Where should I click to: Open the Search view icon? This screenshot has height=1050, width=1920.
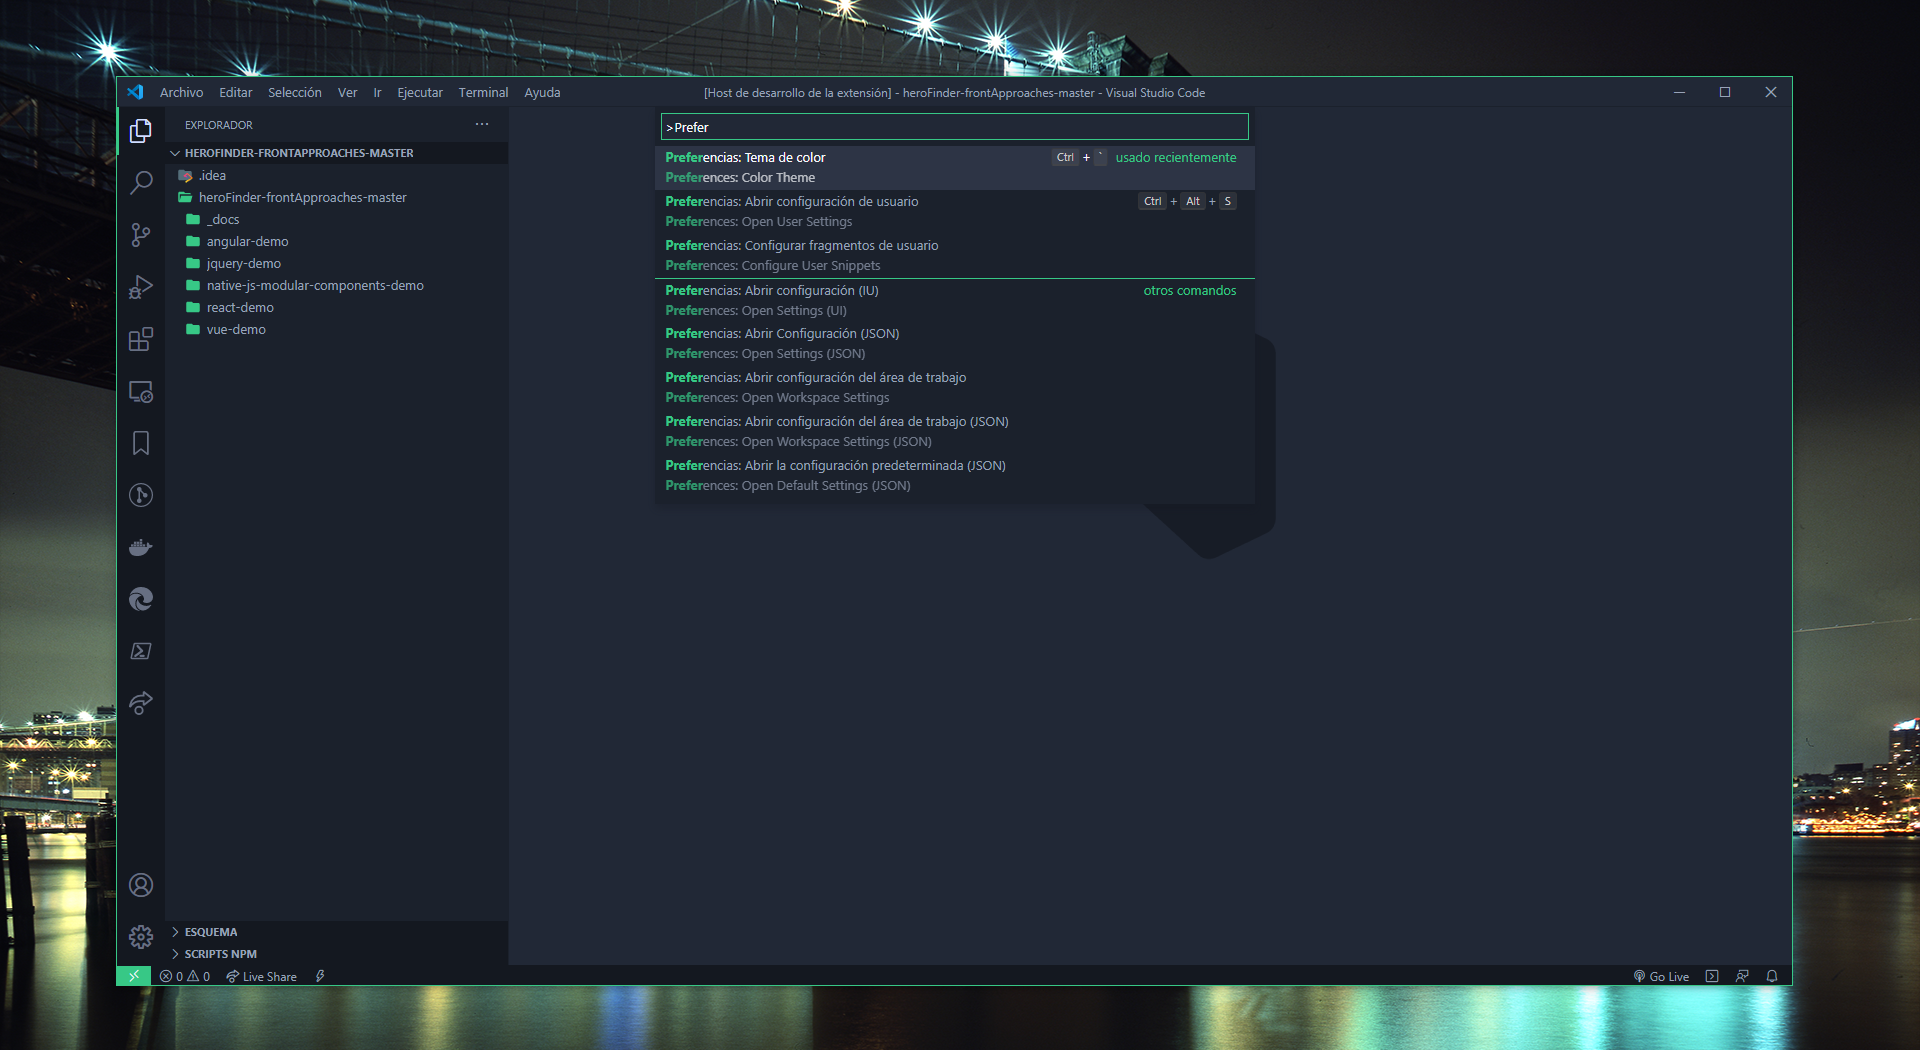[141, 183]
